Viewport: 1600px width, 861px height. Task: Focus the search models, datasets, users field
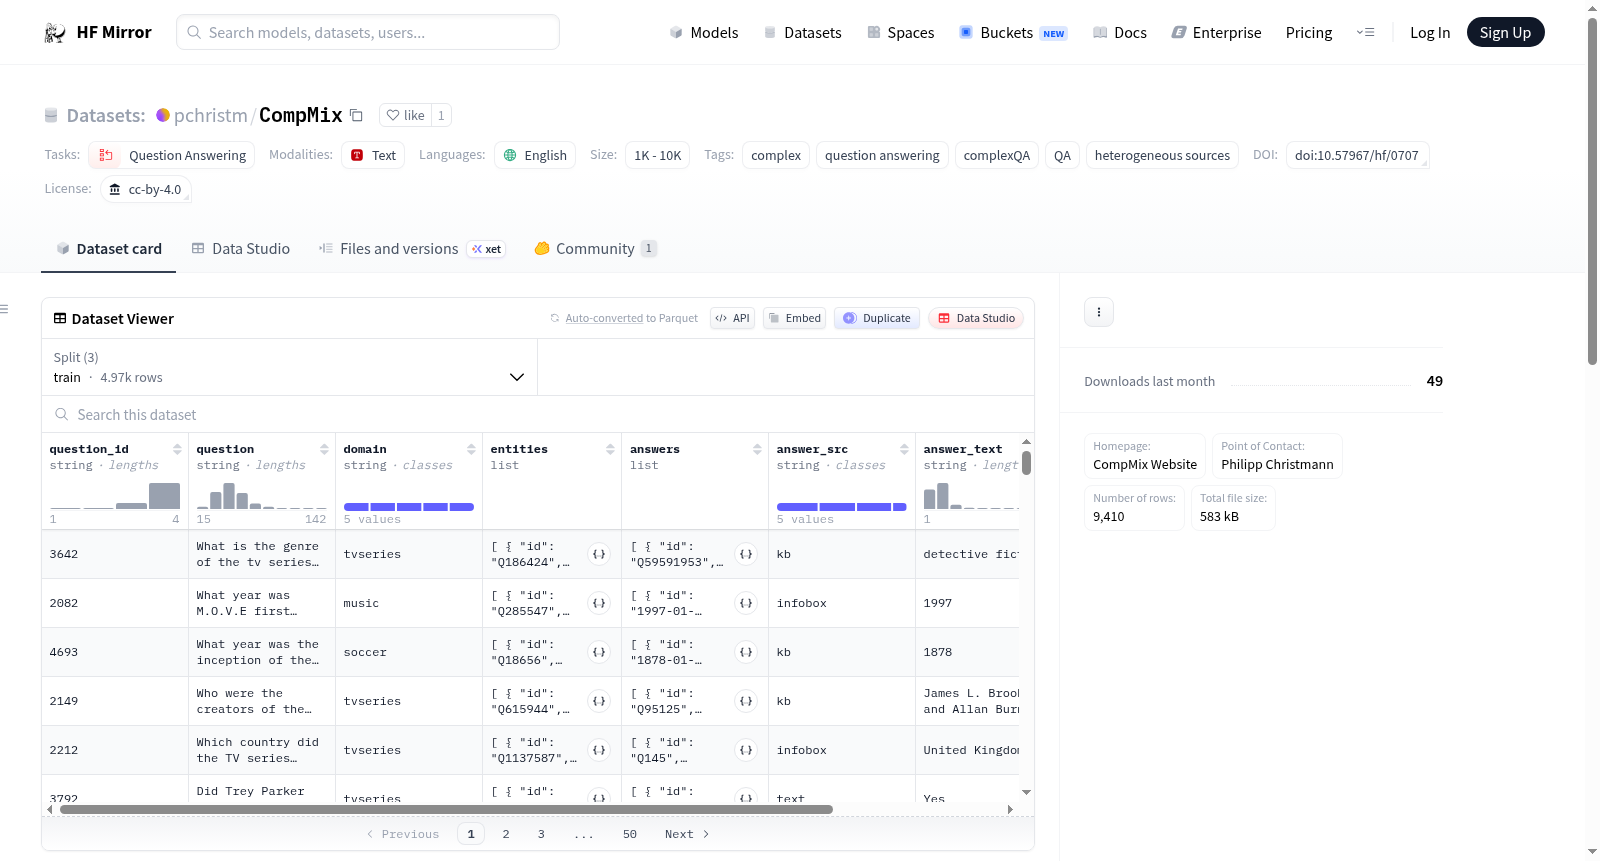point(368,32)
